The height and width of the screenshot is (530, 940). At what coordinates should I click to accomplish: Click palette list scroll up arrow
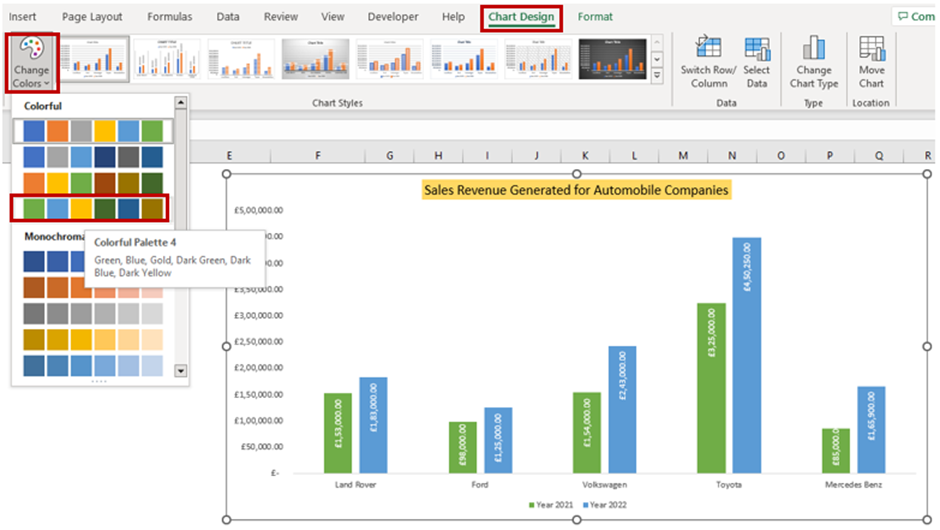(x=180, y=103)
